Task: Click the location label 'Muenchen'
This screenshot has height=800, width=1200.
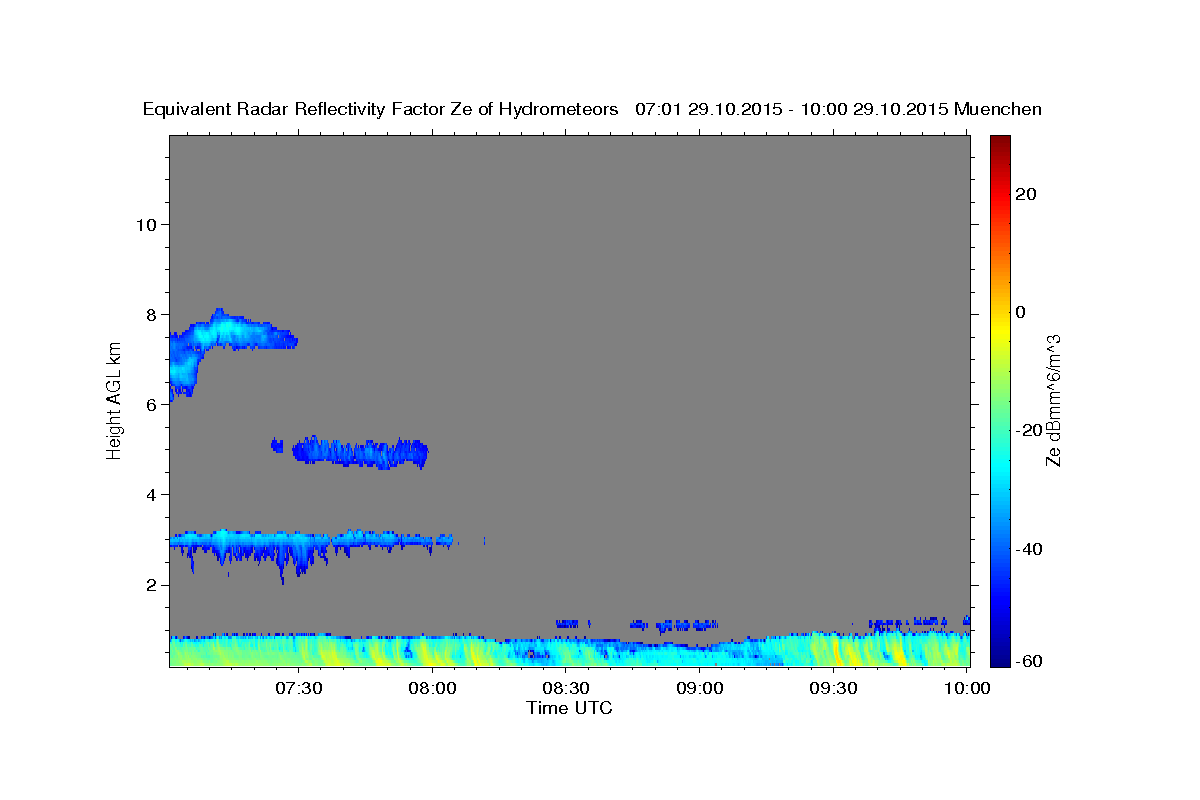Action: [998, 109]
